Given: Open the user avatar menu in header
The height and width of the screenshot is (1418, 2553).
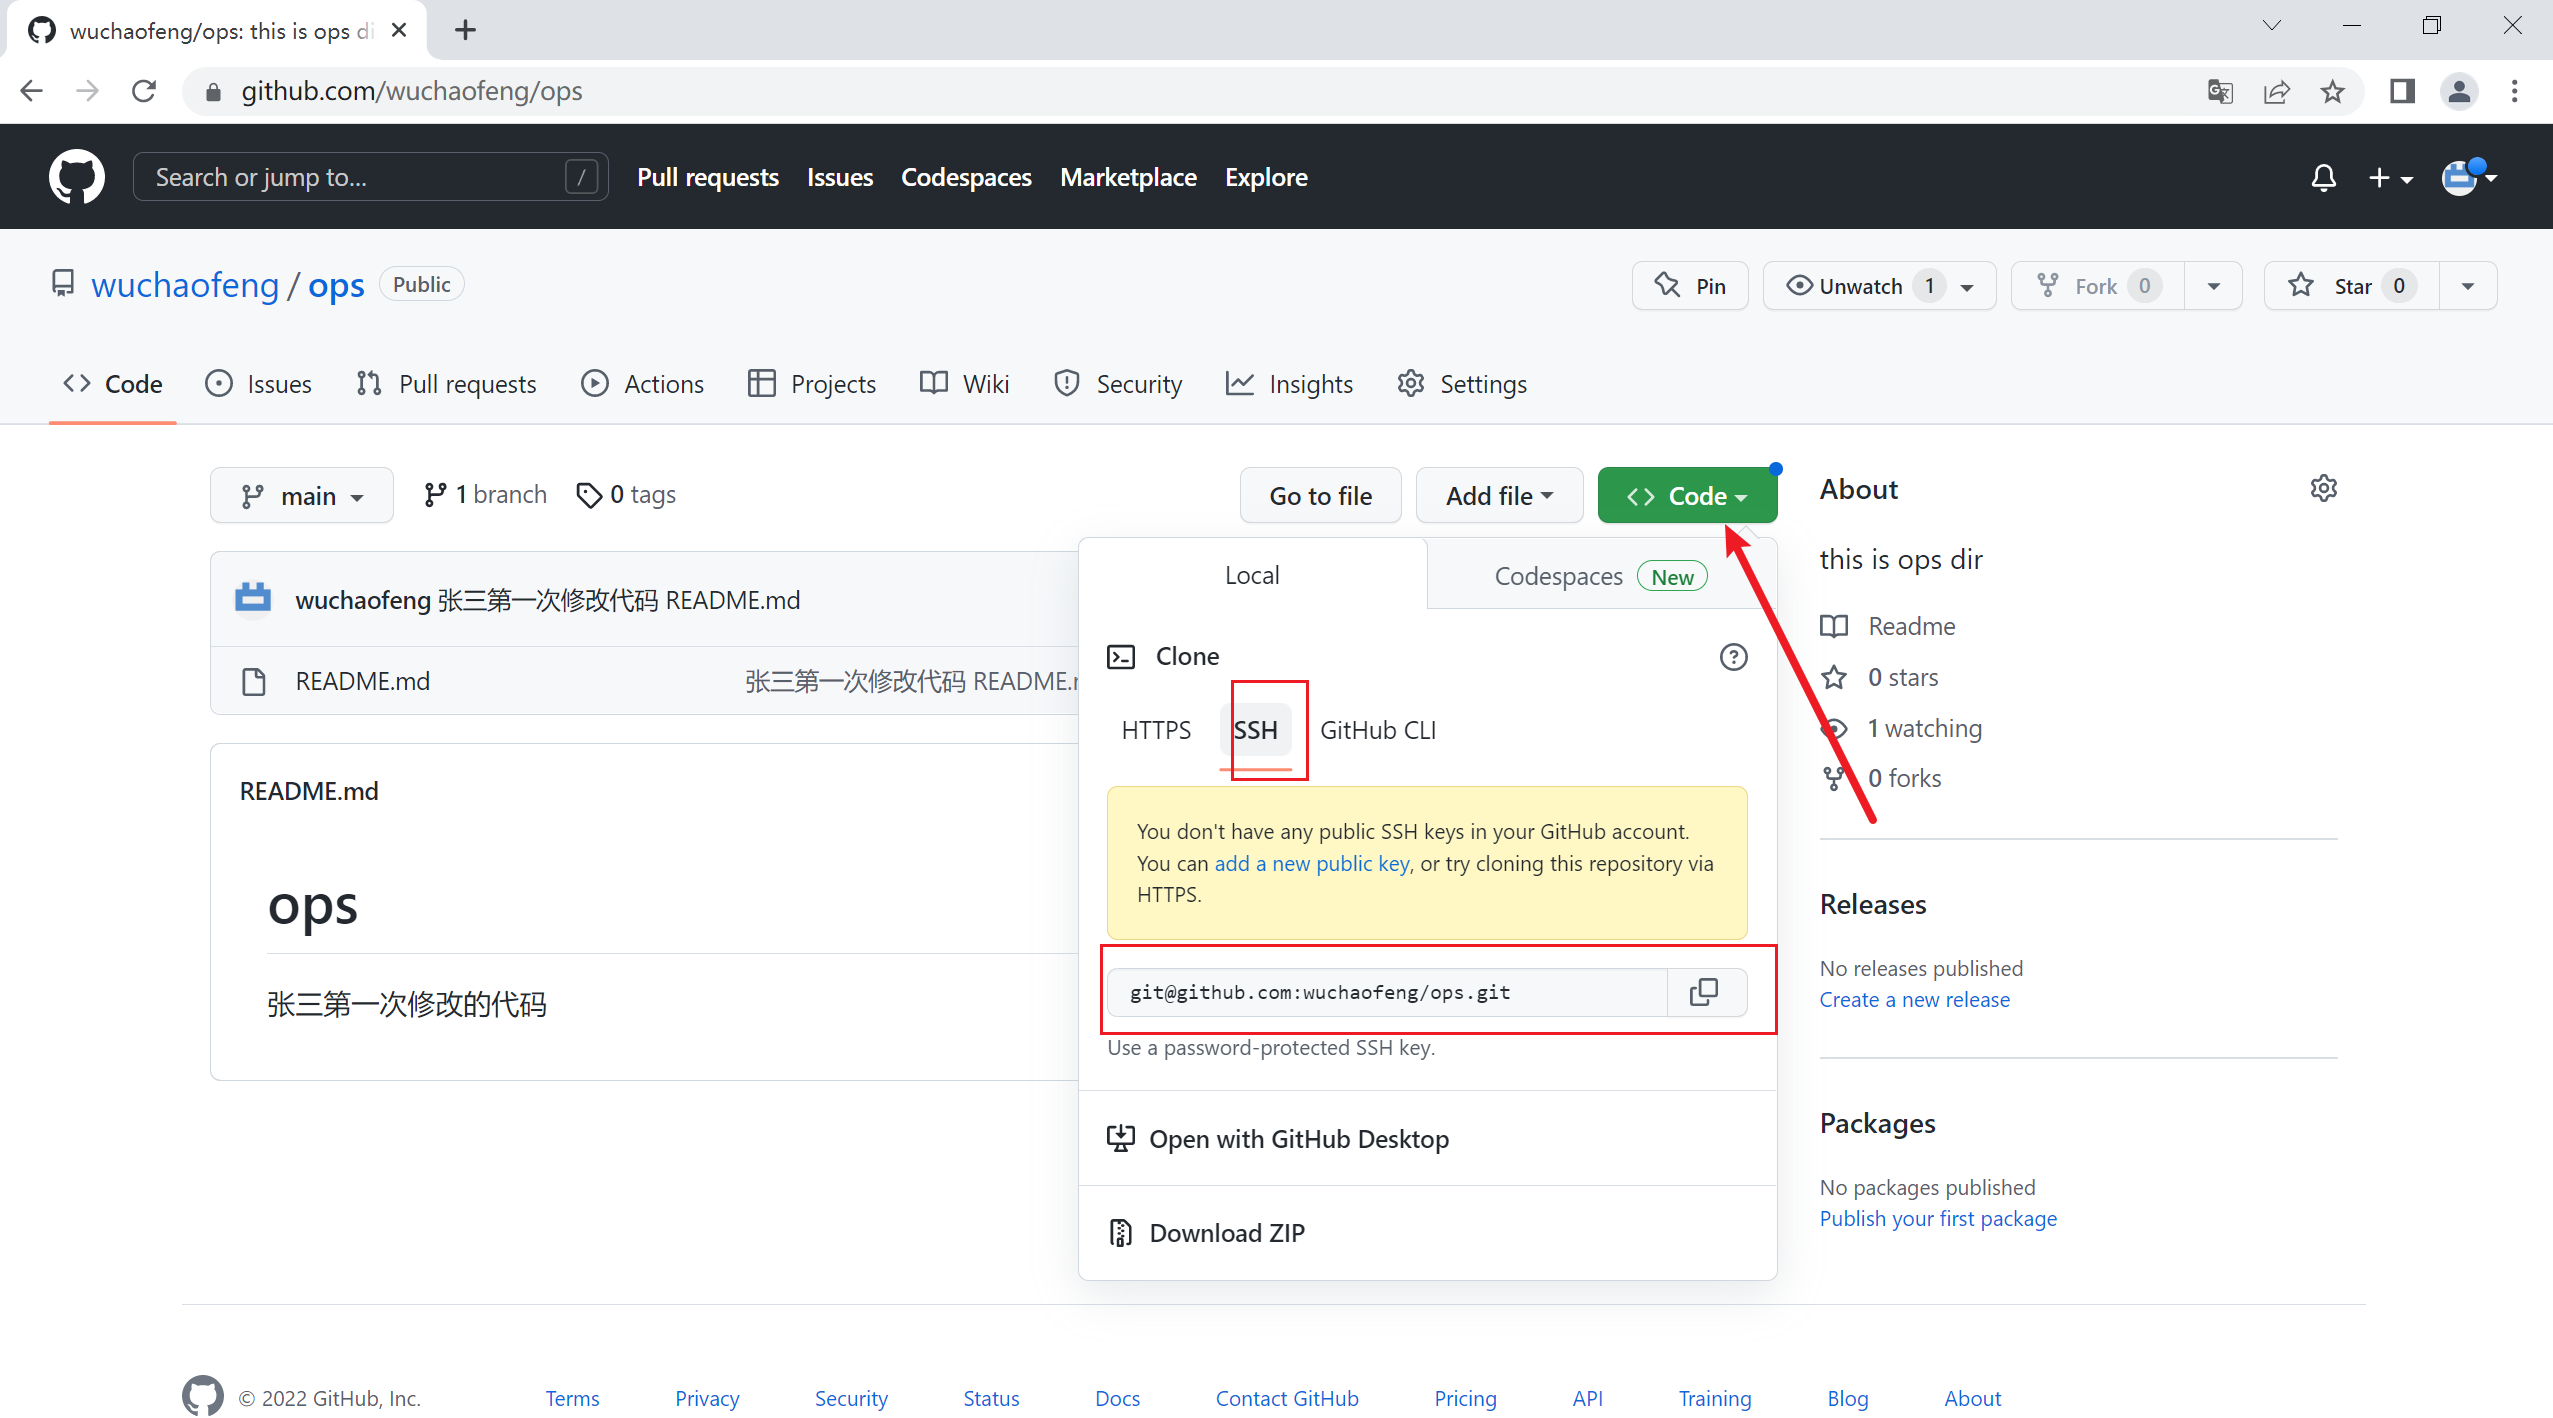Looking at the screenshot, I should (2468, 177).
